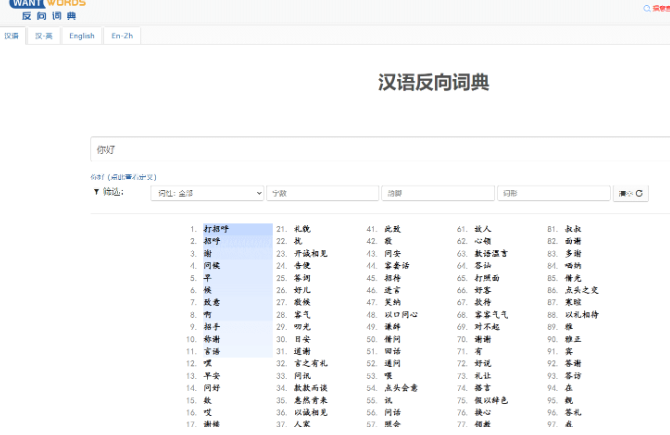Select result 61 故人
This screenshot has width=670, height=435.
coord(483,229)
